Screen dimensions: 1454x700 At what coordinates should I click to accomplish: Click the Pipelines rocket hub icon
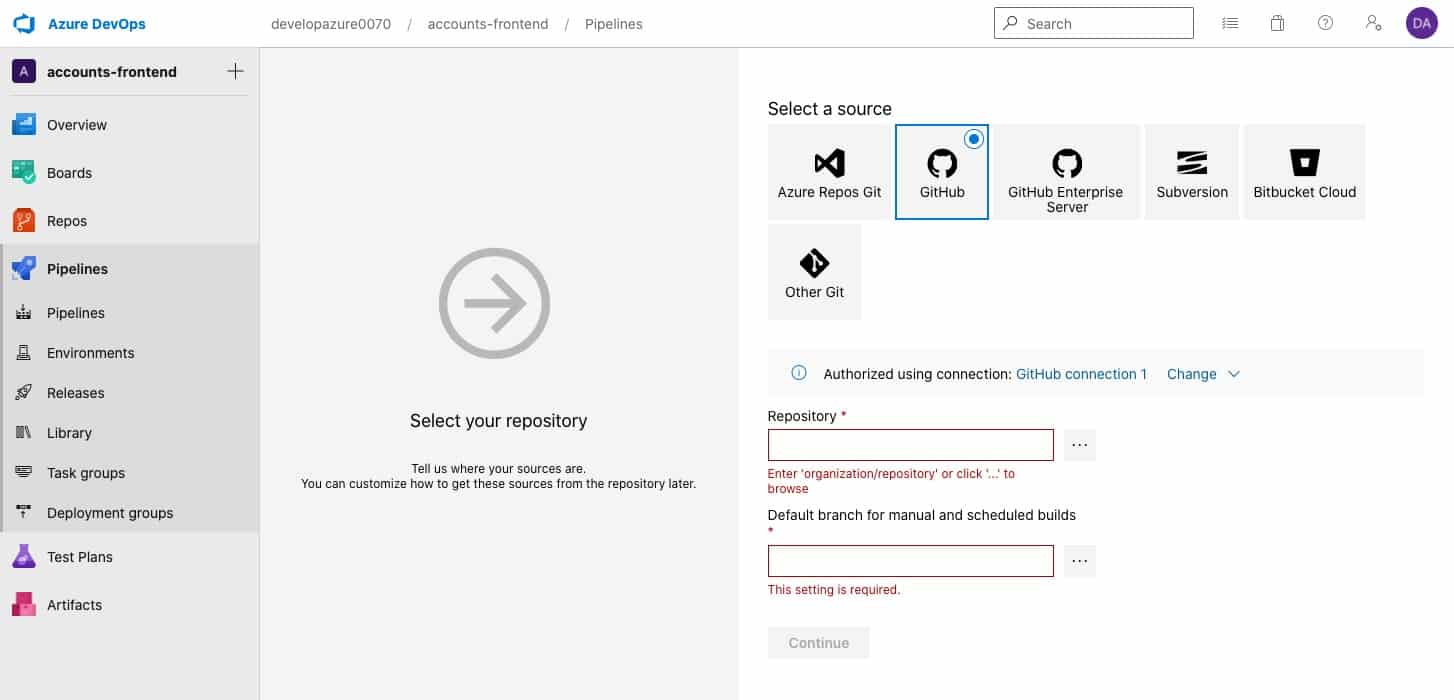24,269
